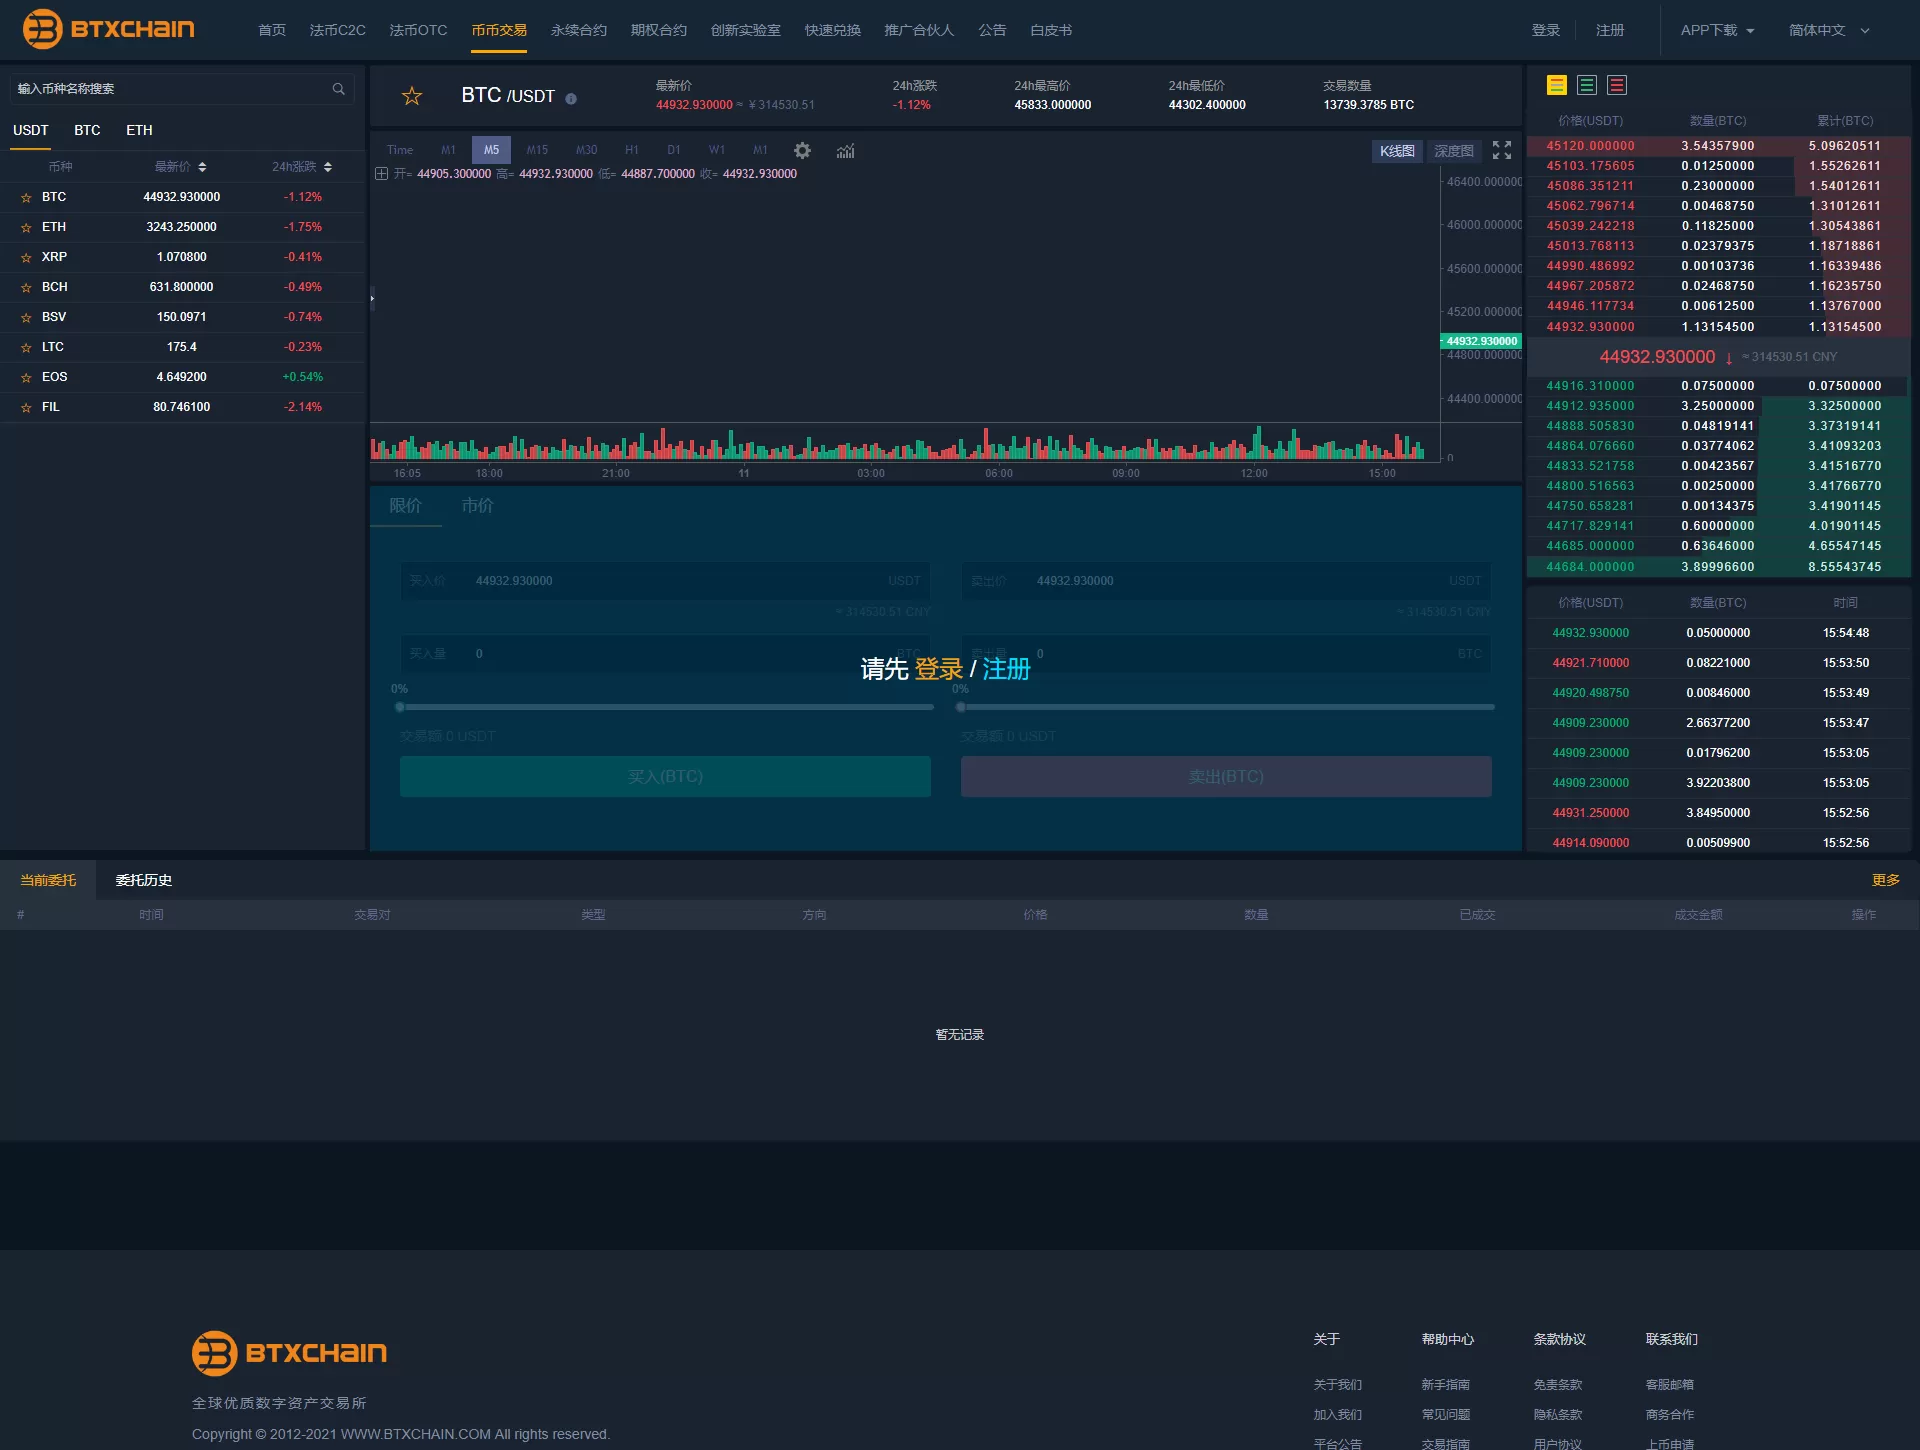Viewport: 1920px width, 1450px height.
Task: Select the M15 chart interval
Action: [537, 150]
